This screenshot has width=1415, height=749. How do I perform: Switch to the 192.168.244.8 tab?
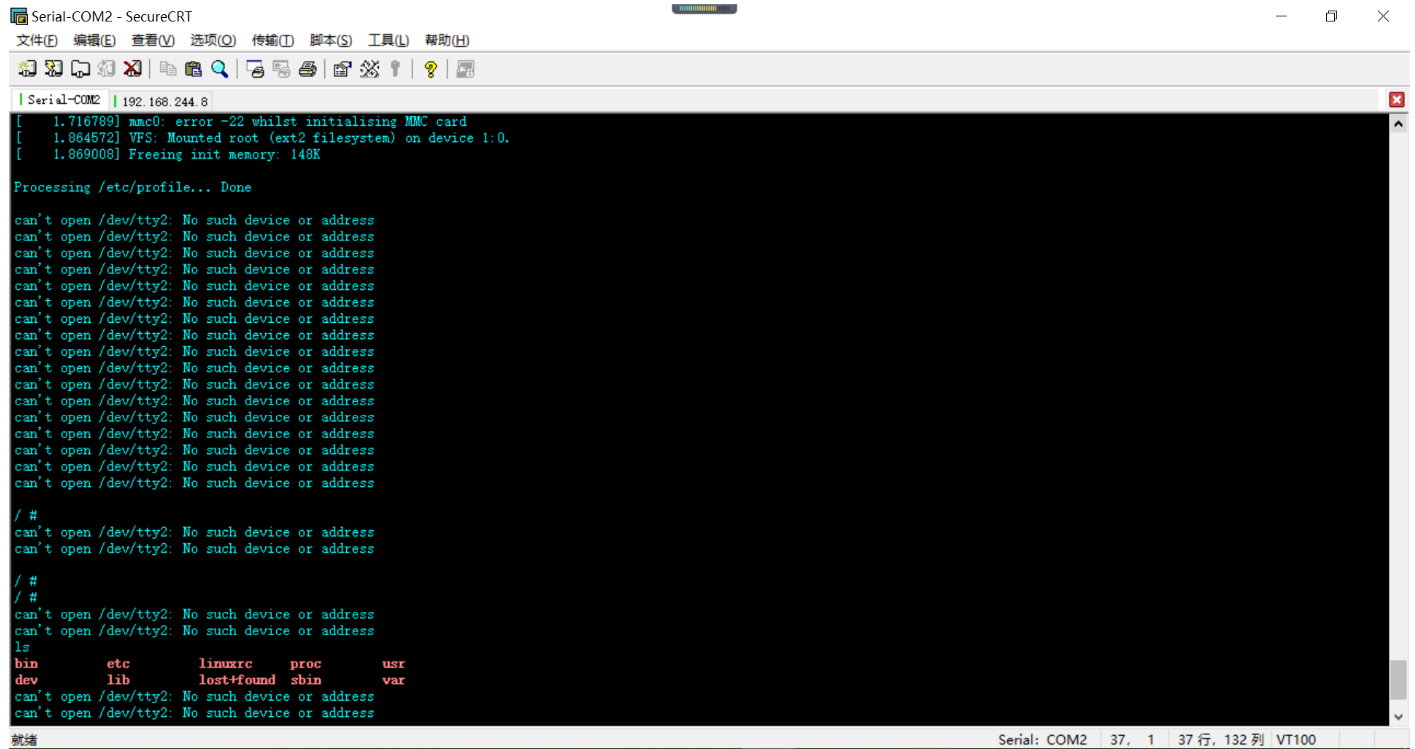click(x=160, y=101)
